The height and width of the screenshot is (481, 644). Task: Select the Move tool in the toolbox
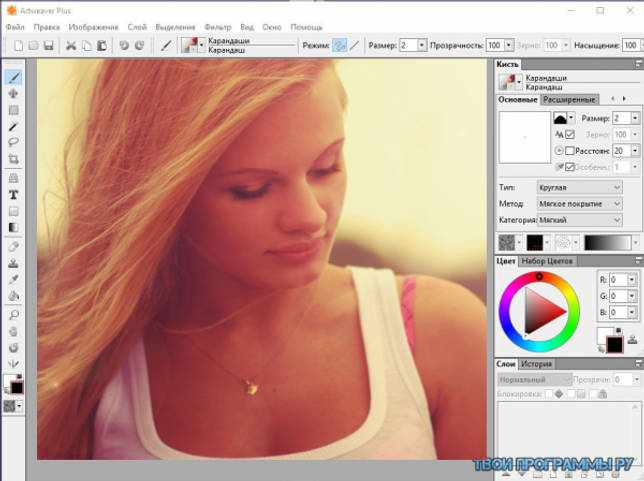coord(14,94)
